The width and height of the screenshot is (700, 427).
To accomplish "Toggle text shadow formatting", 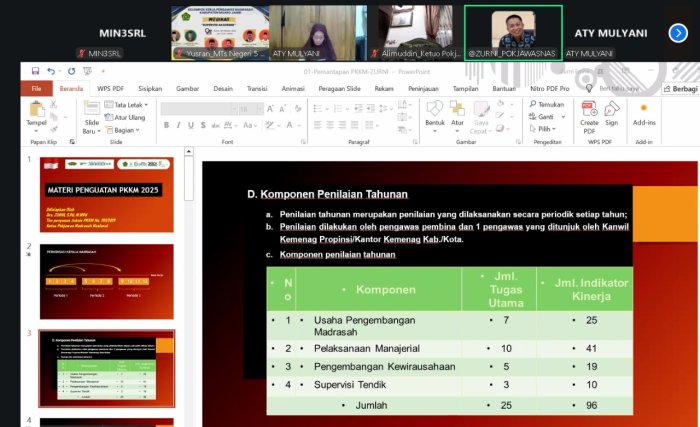I will pos(203,125).
